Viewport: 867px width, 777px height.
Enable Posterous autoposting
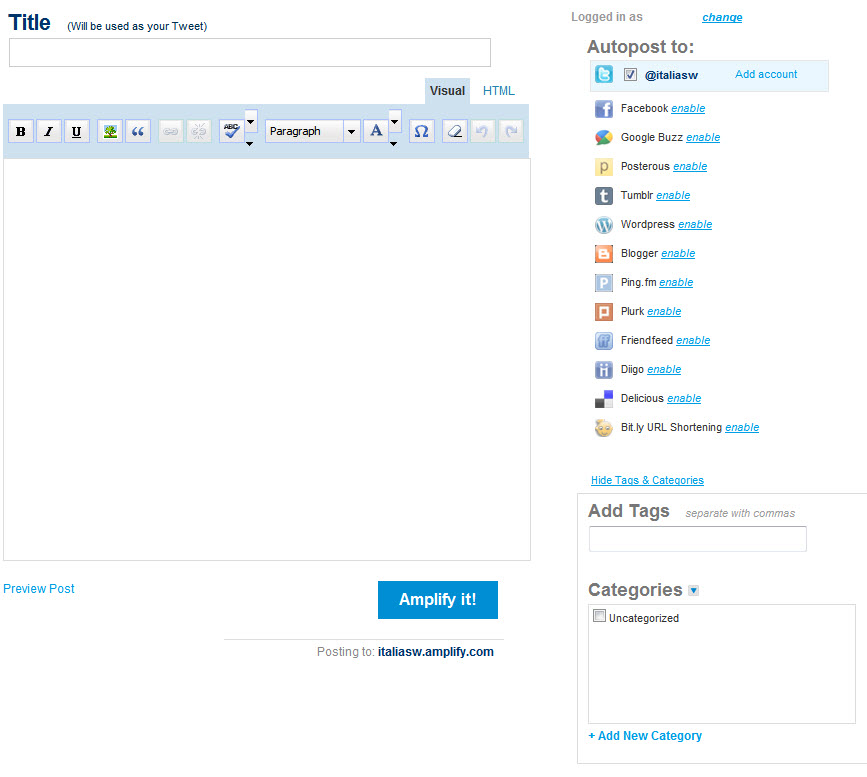[x=690, y=167]
